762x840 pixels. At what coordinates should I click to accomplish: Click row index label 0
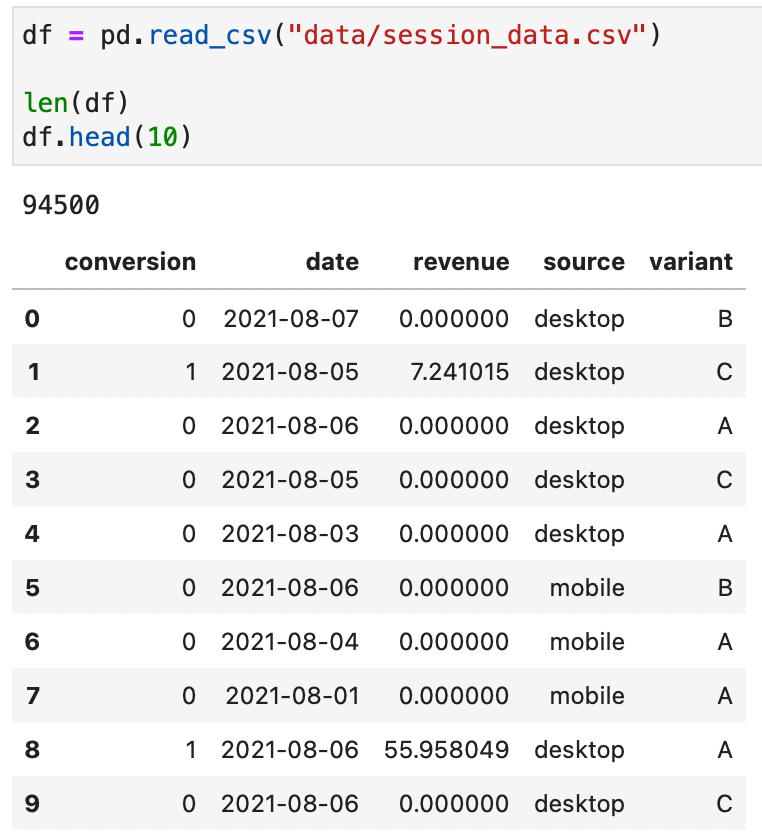tap(32, 319)
